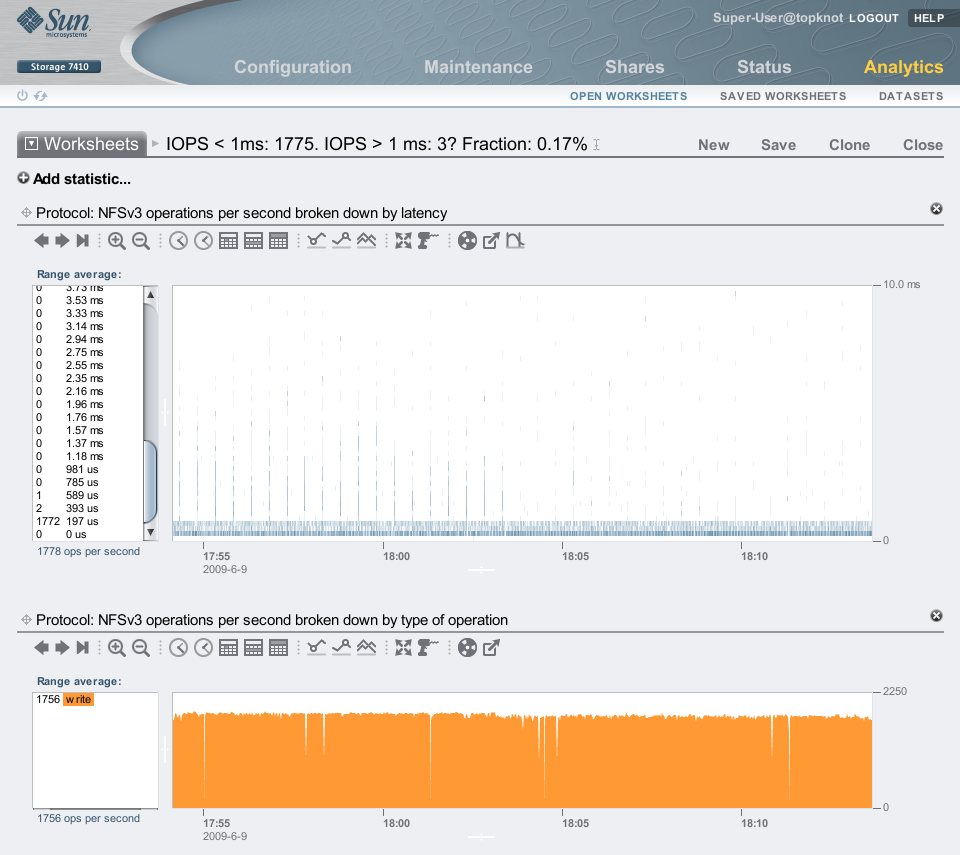This screenshot has height=855, width=960.
Task: Click the orange write color swatch
Action: coord(79,700)
